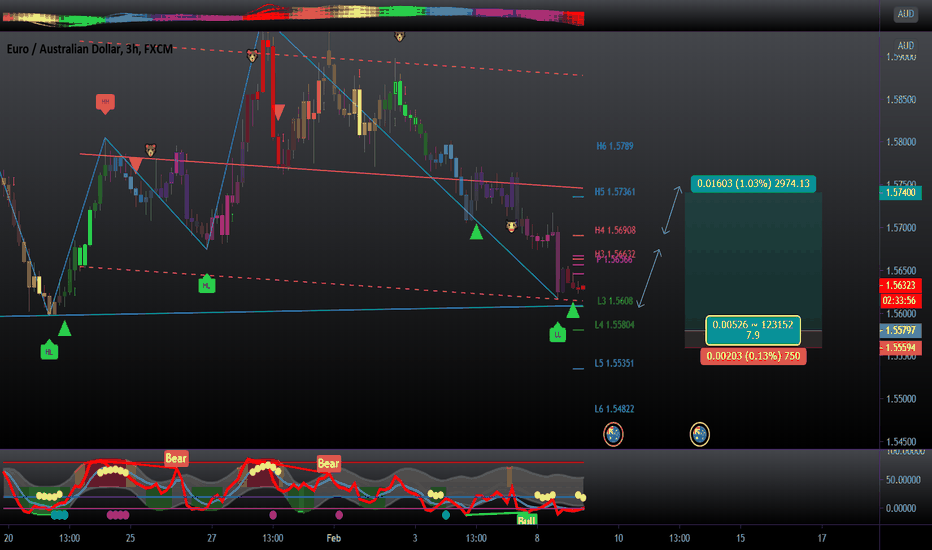Click the 1.55797 entry price tag on scale
This screenshot has height=550, width=932.
900,330
